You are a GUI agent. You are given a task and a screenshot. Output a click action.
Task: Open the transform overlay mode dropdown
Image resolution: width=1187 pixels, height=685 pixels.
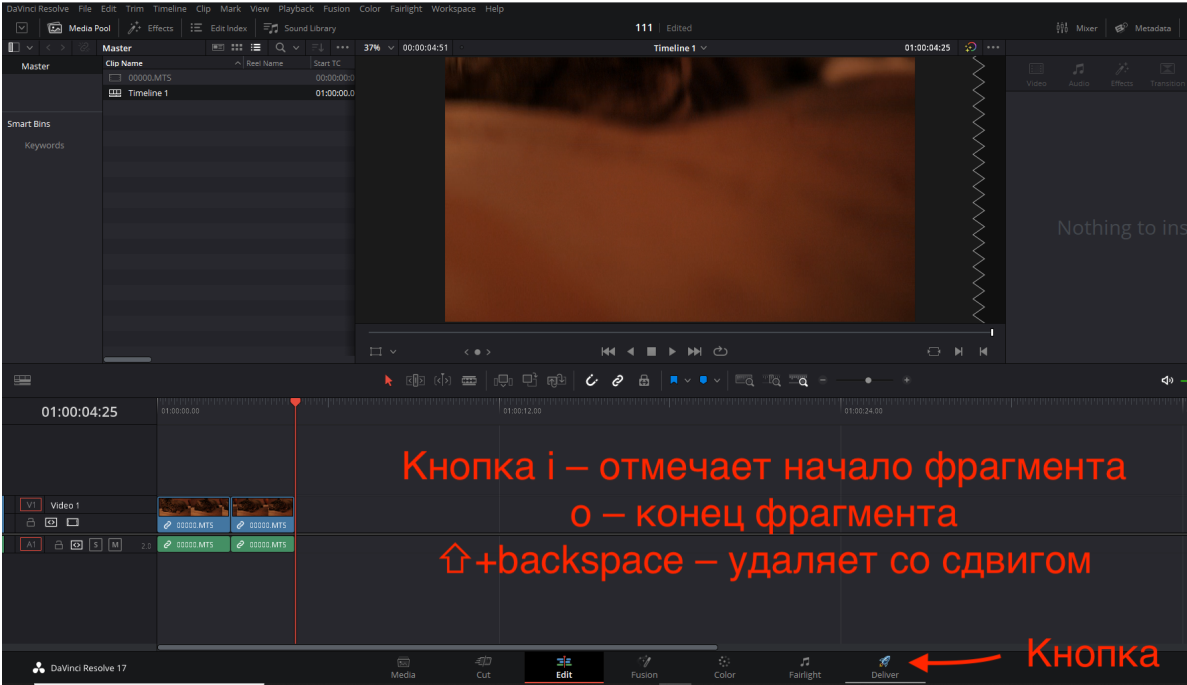click(393, 352)
